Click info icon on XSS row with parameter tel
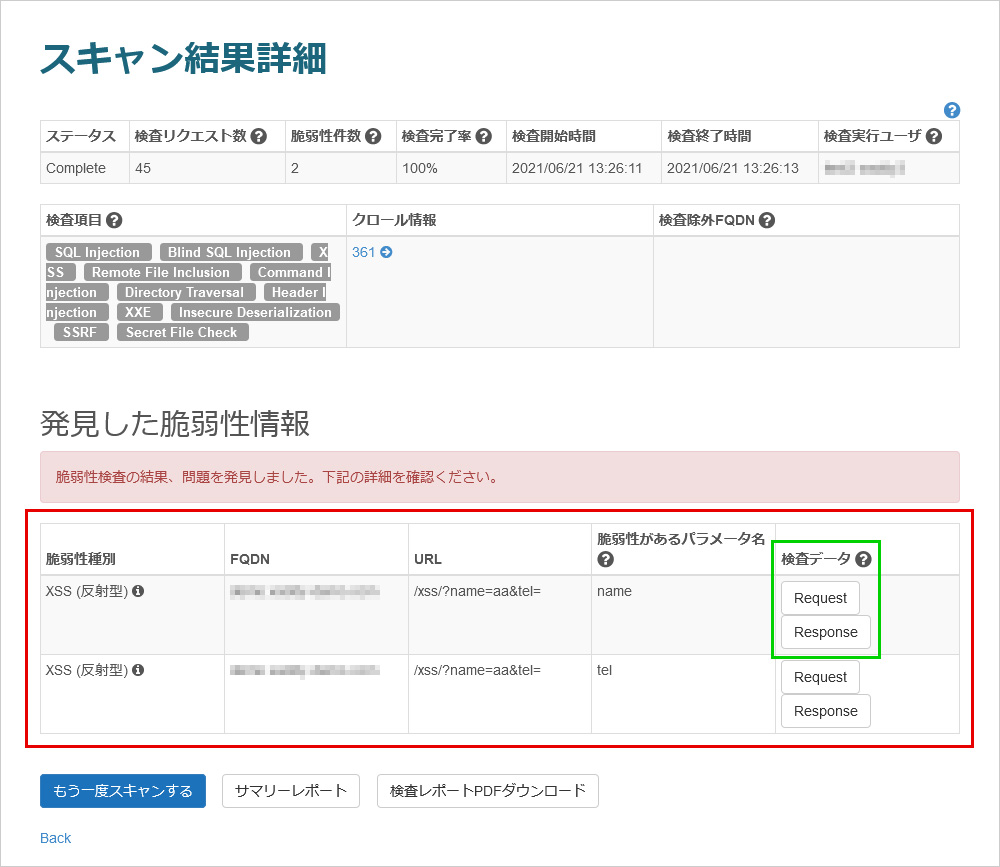1000x867 pixels. [x=138, y=670]
